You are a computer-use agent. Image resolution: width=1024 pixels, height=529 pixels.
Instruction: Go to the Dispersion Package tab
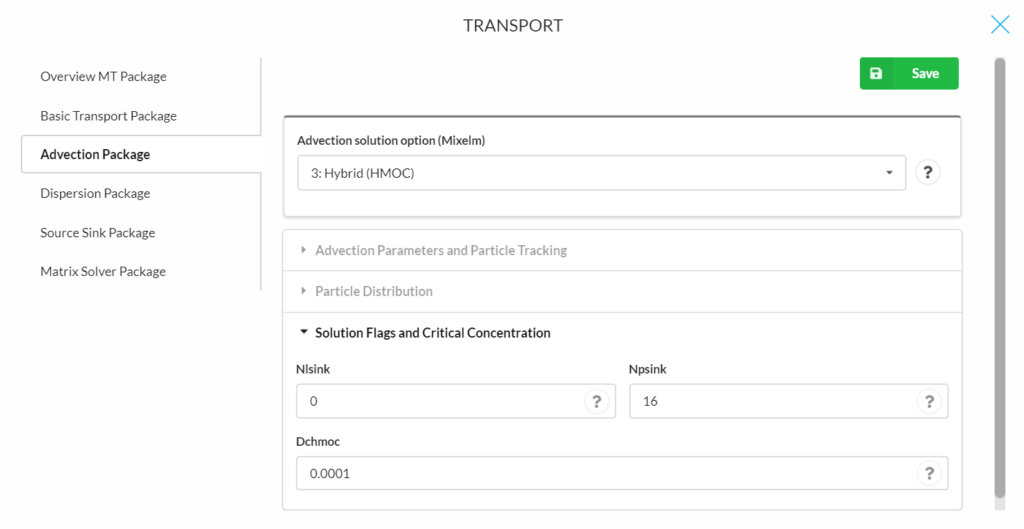(x=95, y=193)
